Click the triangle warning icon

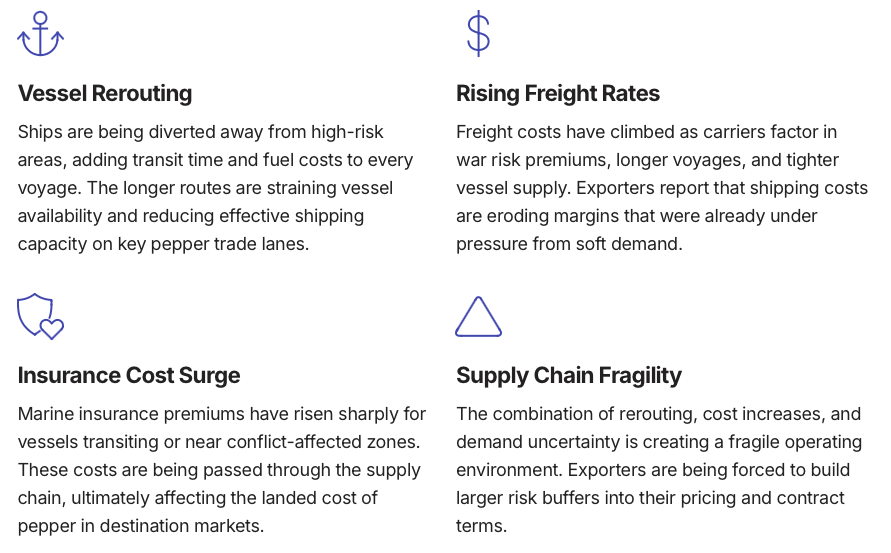478,317
